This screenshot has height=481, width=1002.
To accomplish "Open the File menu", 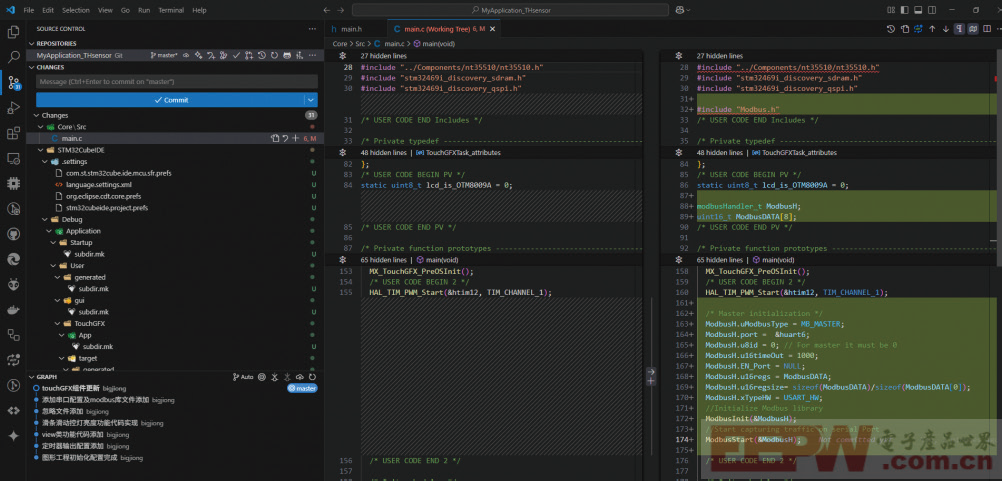I will click(29, 10).
